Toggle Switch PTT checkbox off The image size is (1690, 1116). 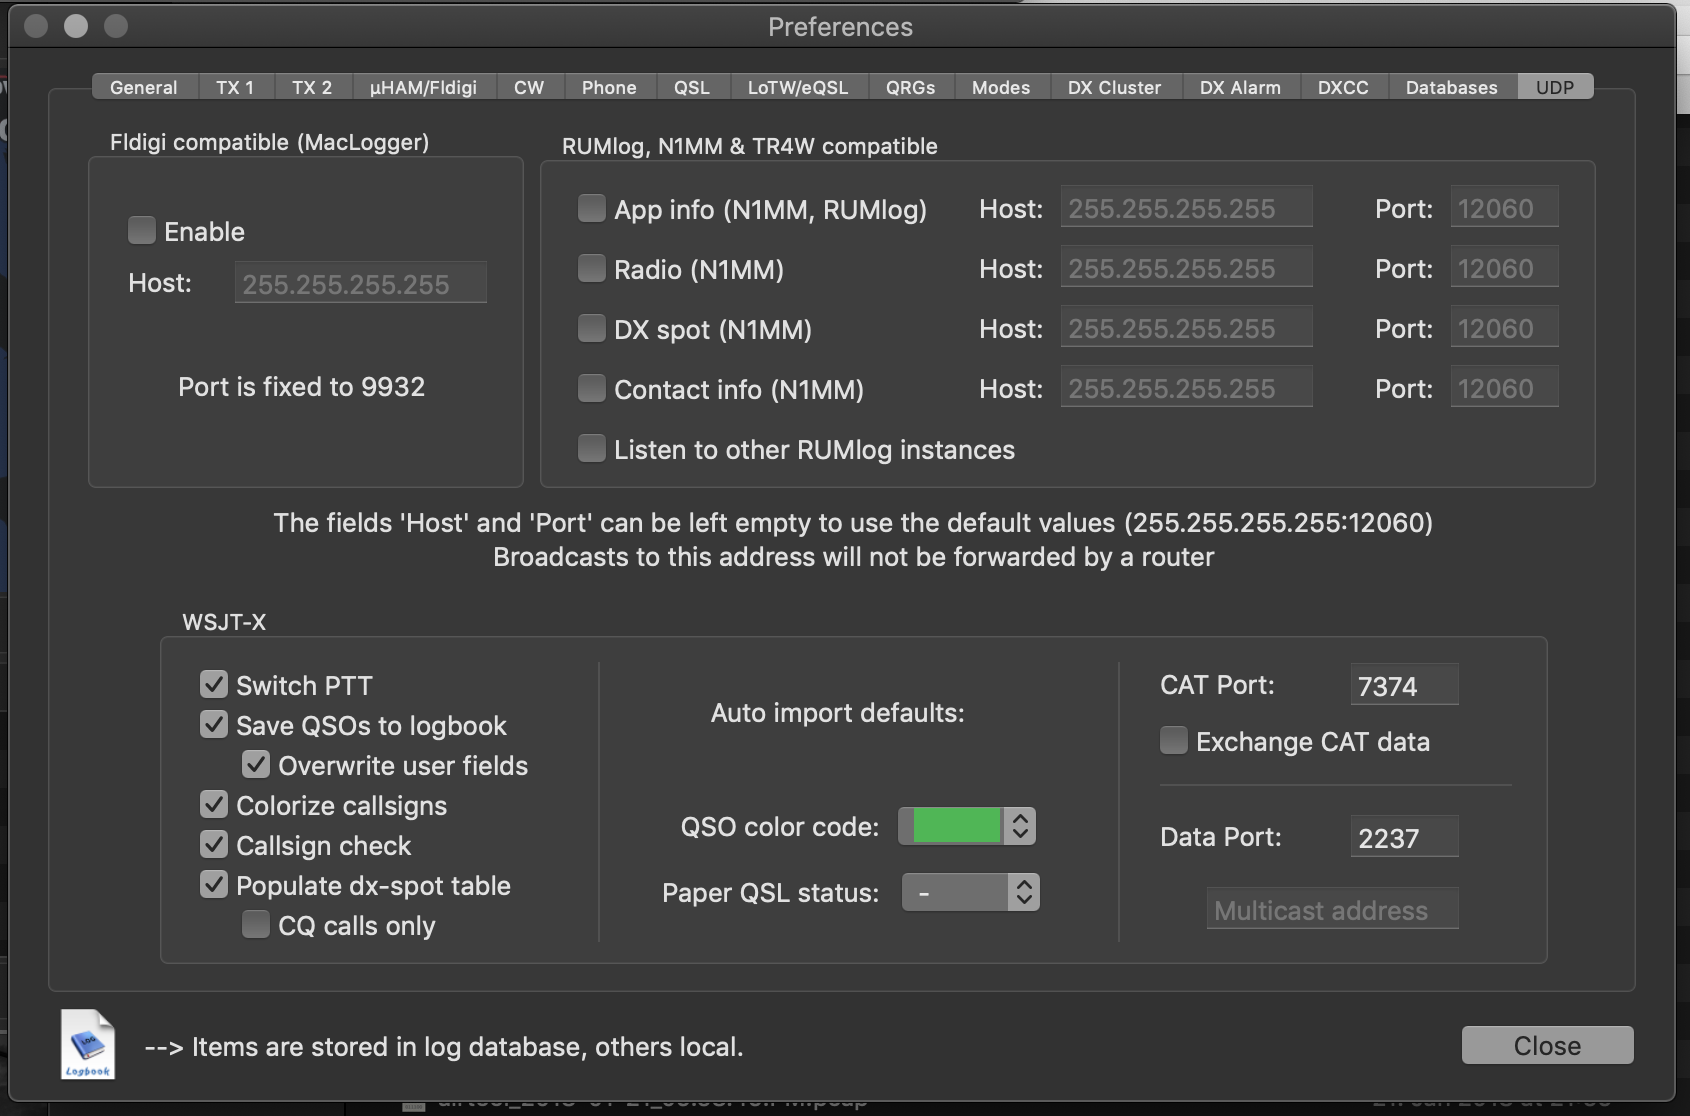214,685
